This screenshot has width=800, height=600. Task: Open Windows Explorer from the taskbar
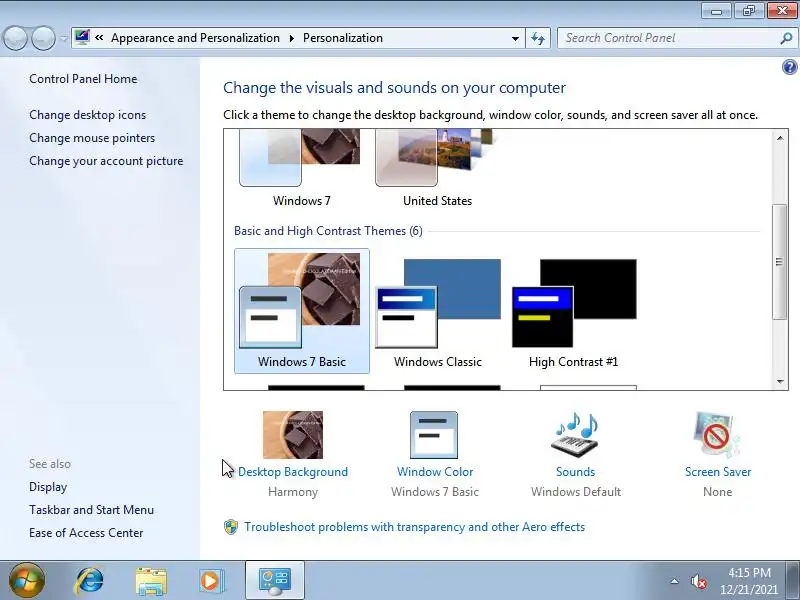click(x=151, y=581)
